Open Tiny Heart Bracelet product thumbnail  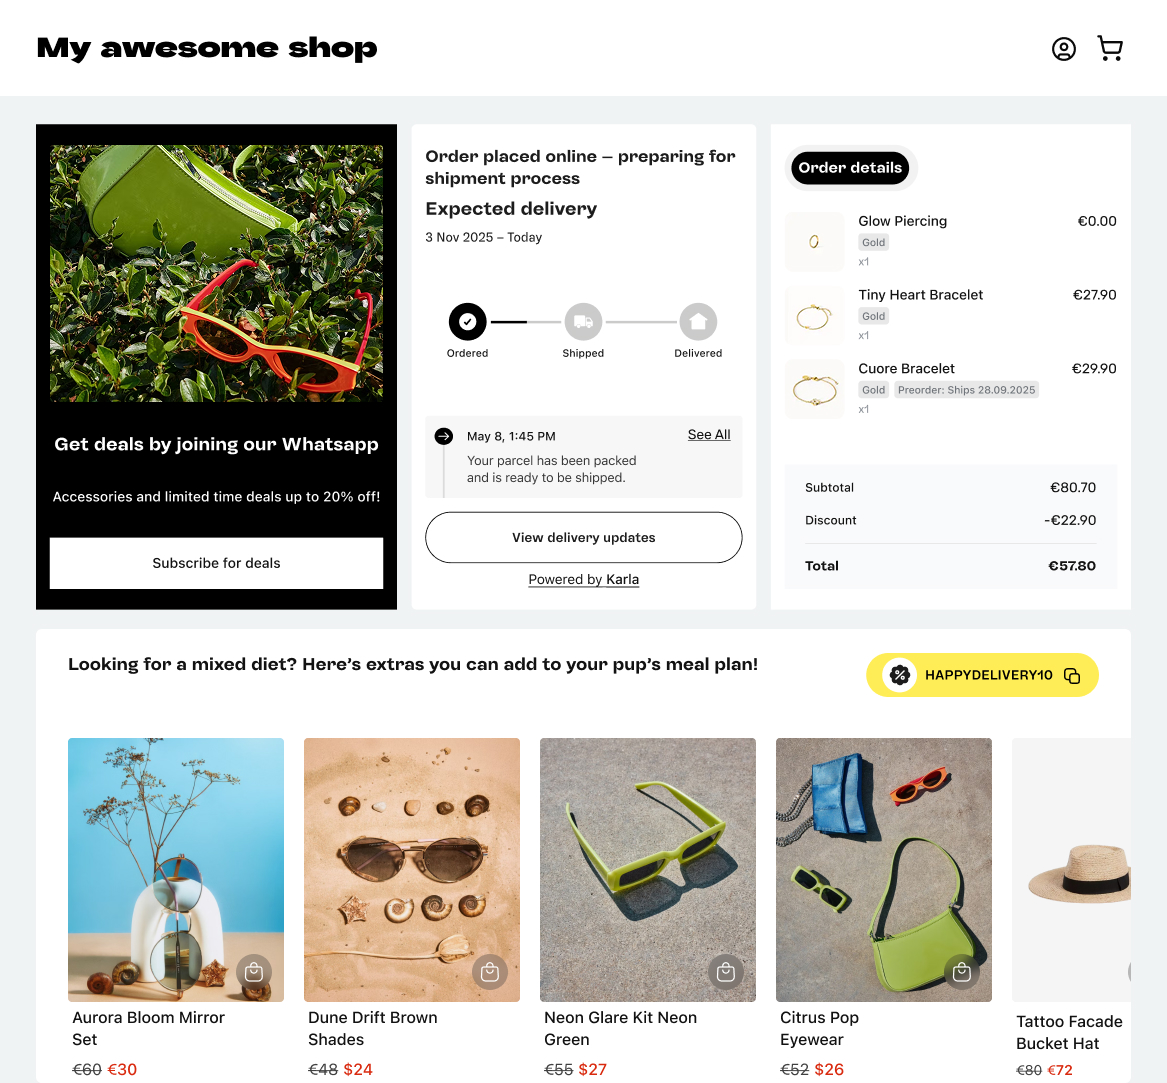(x=814, y=316)
